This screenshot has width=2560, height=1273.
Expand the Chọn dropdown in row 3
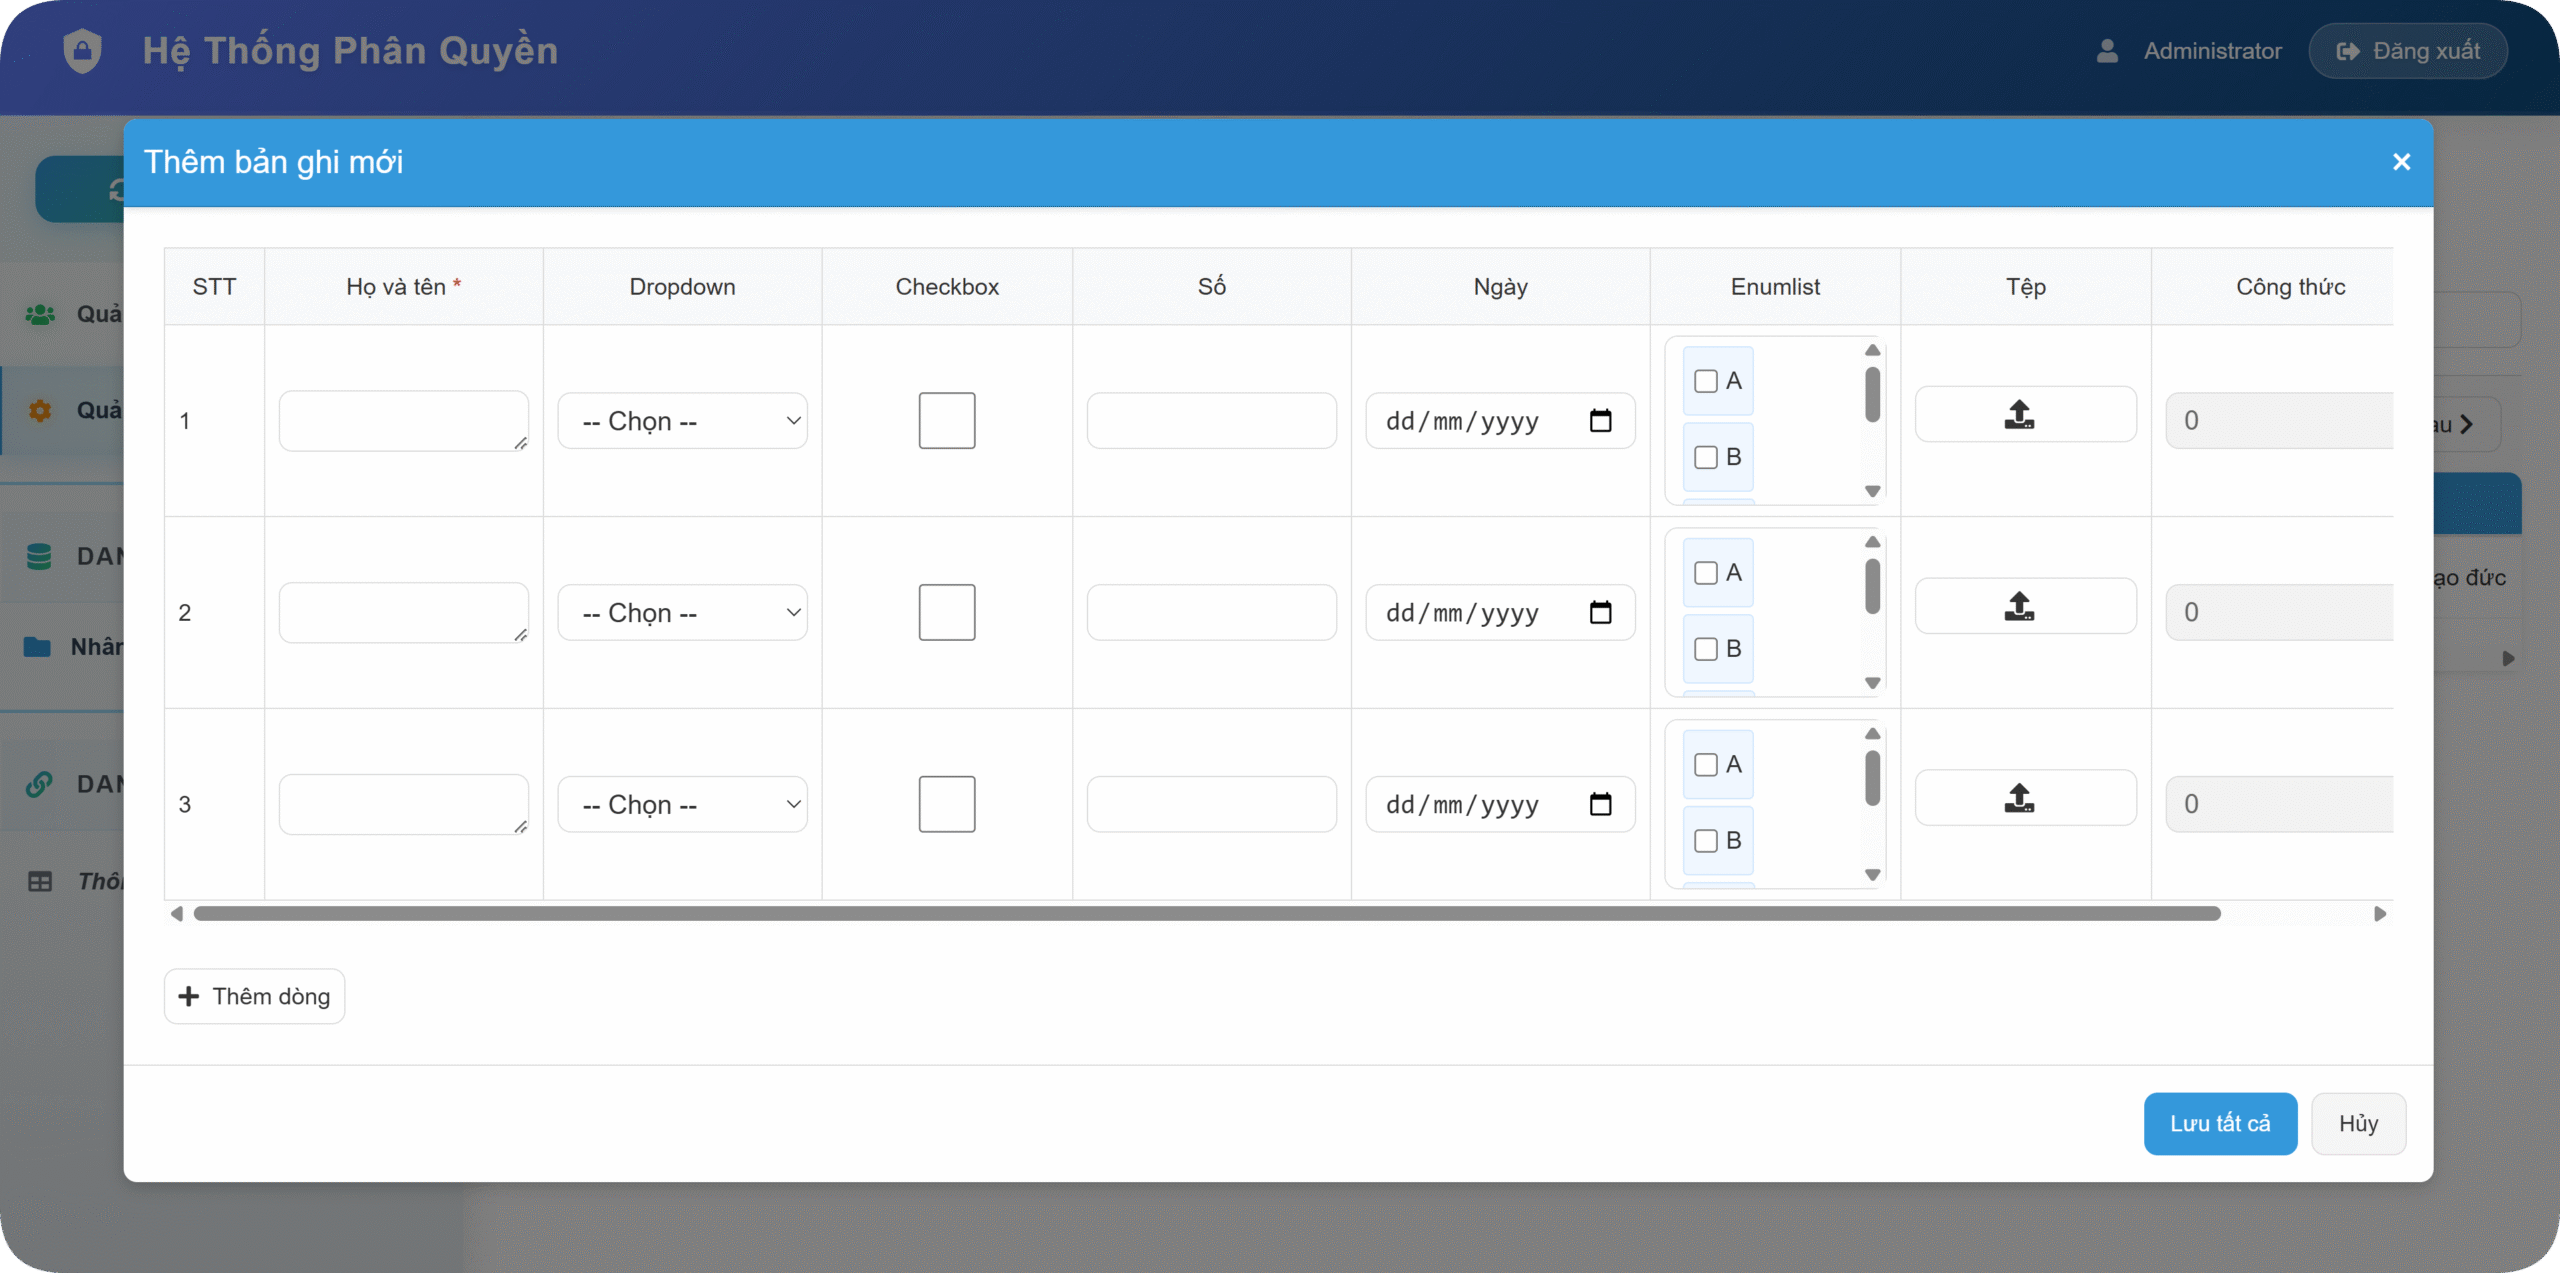click(682, 805)
